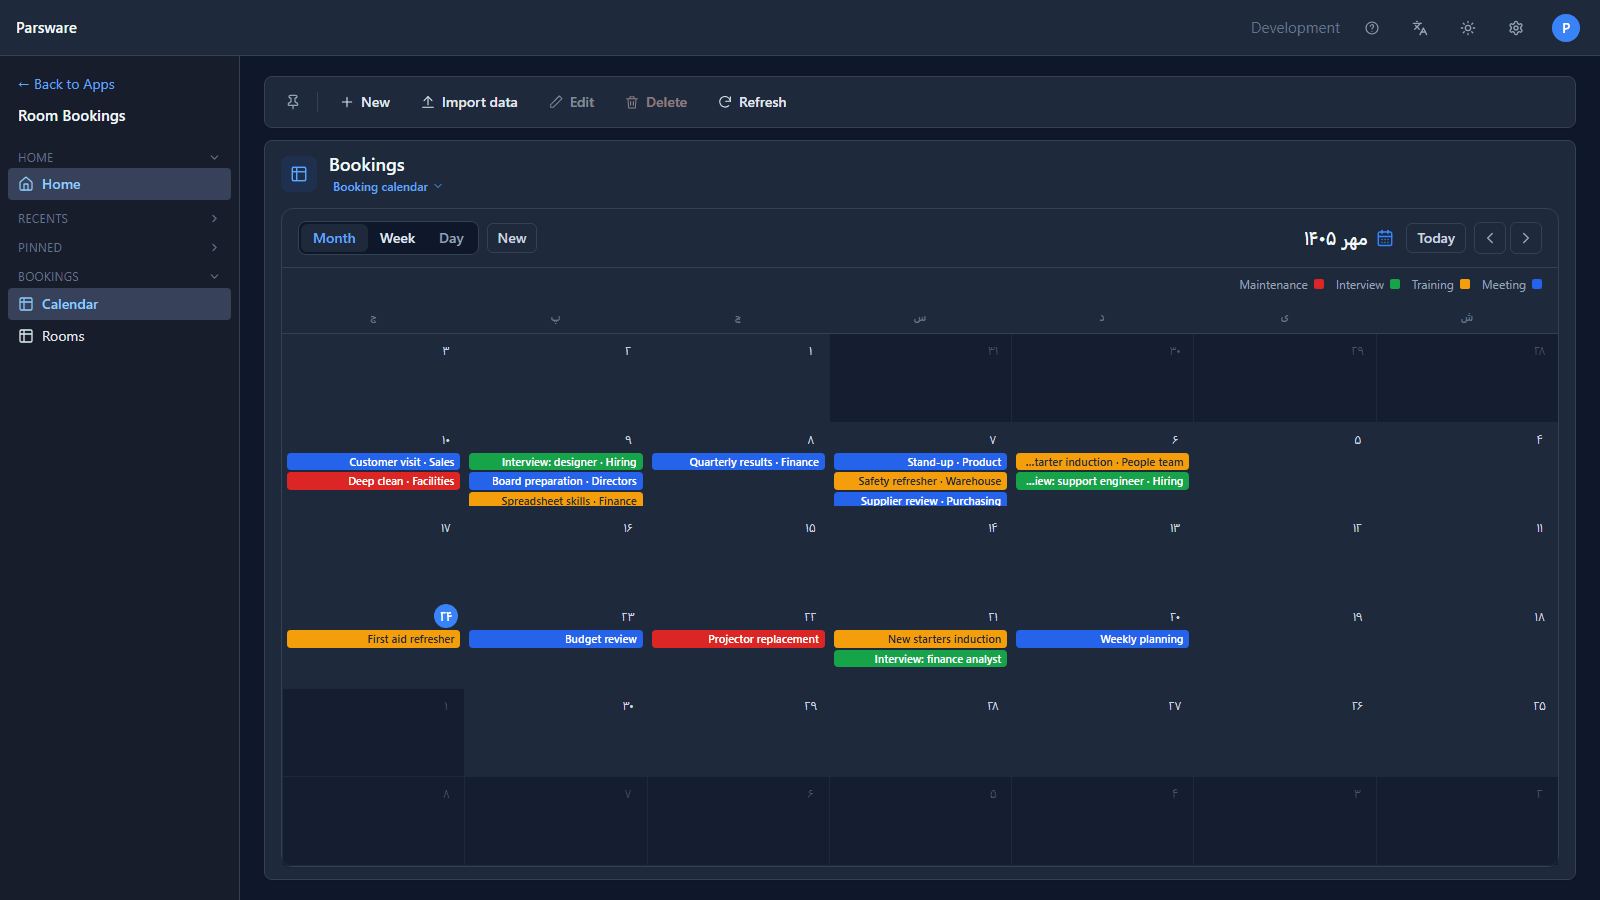The width and height of the screenshot is (1600, 900).
Task: Open Interview: finance analyst event
Action: (920, 659)
